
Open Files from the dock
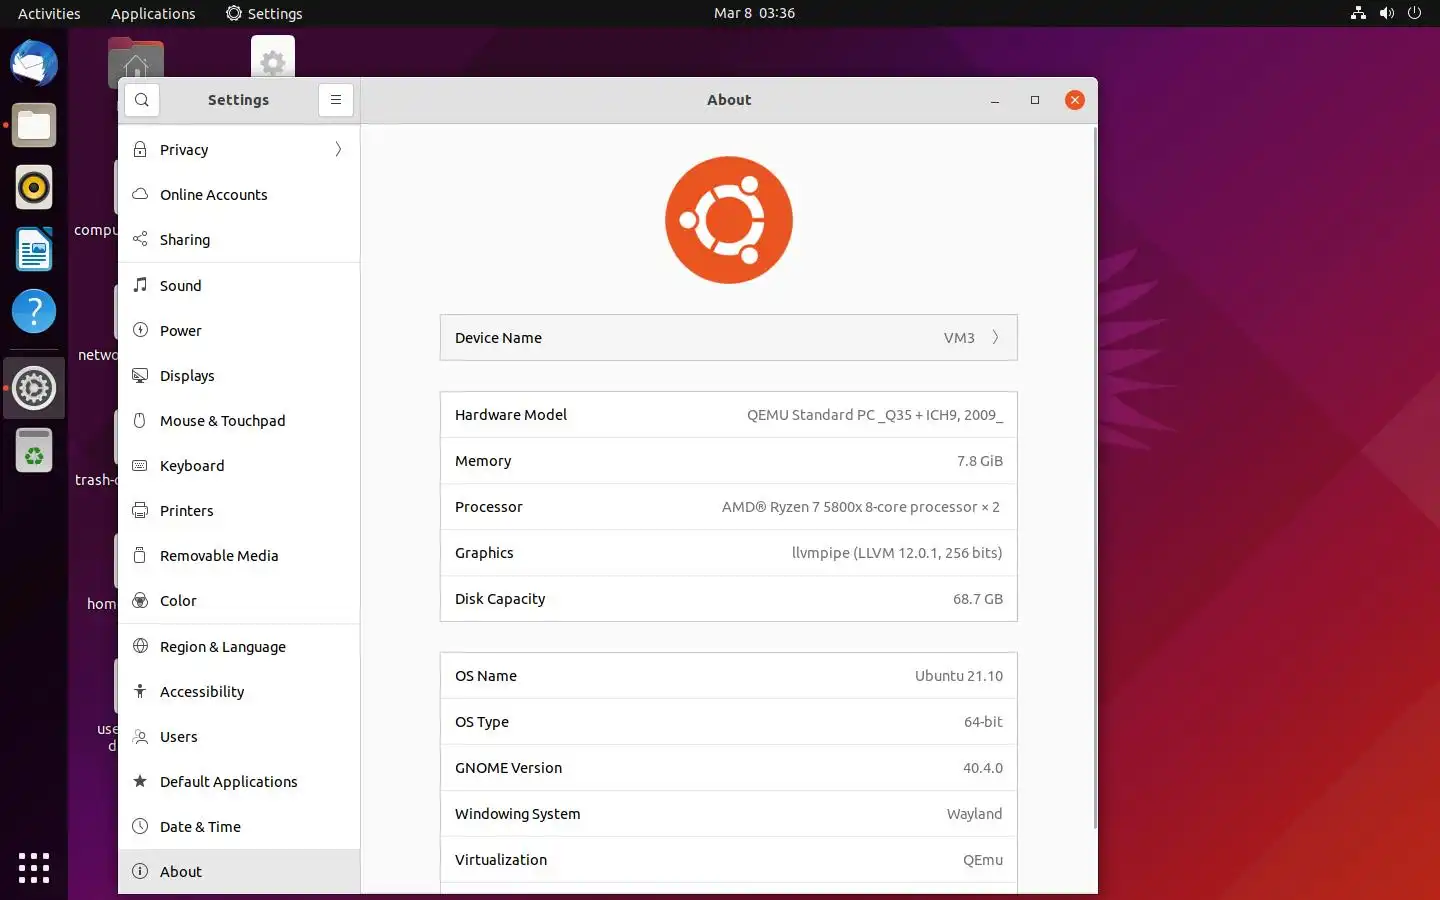(34, 125)
